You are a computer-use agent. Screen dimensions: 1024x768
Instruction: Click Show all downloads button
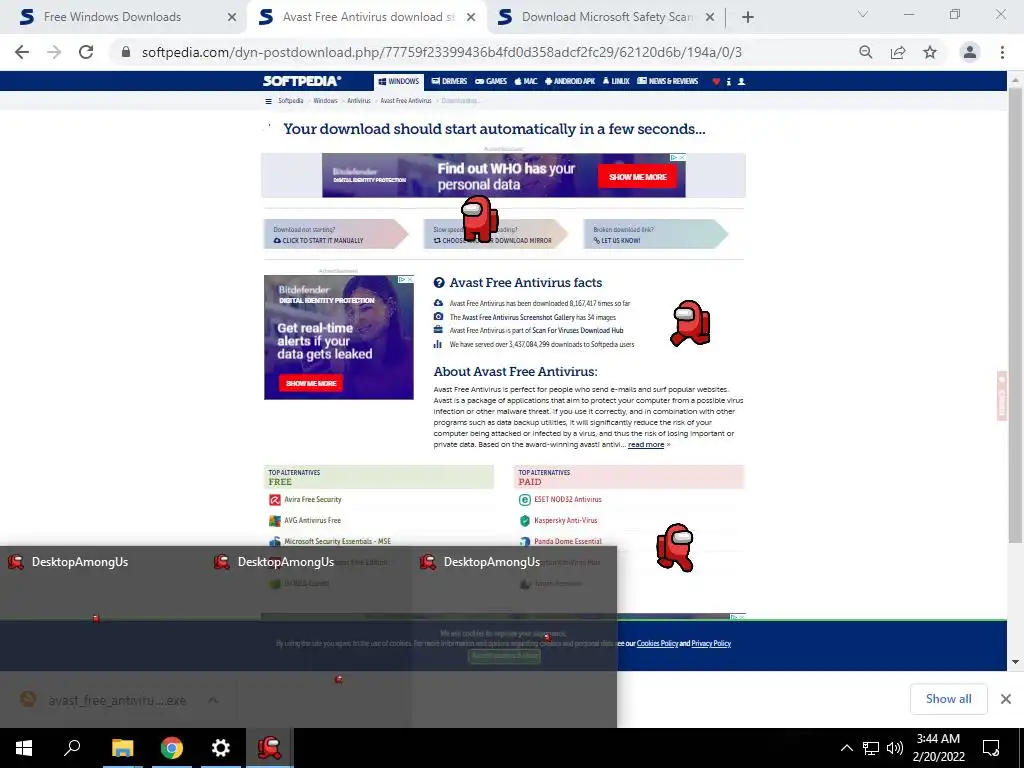[x=948, y=699]
